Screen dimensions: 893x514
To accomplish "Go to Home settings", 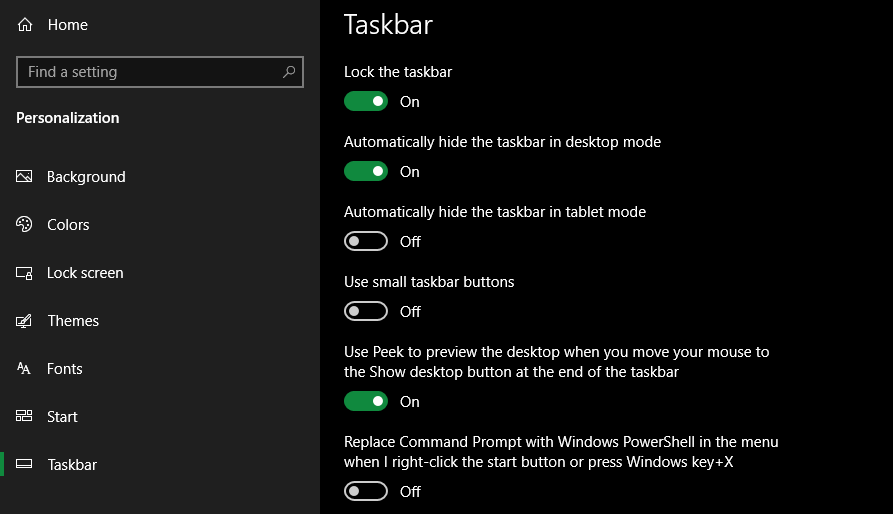I will point(67,25).
